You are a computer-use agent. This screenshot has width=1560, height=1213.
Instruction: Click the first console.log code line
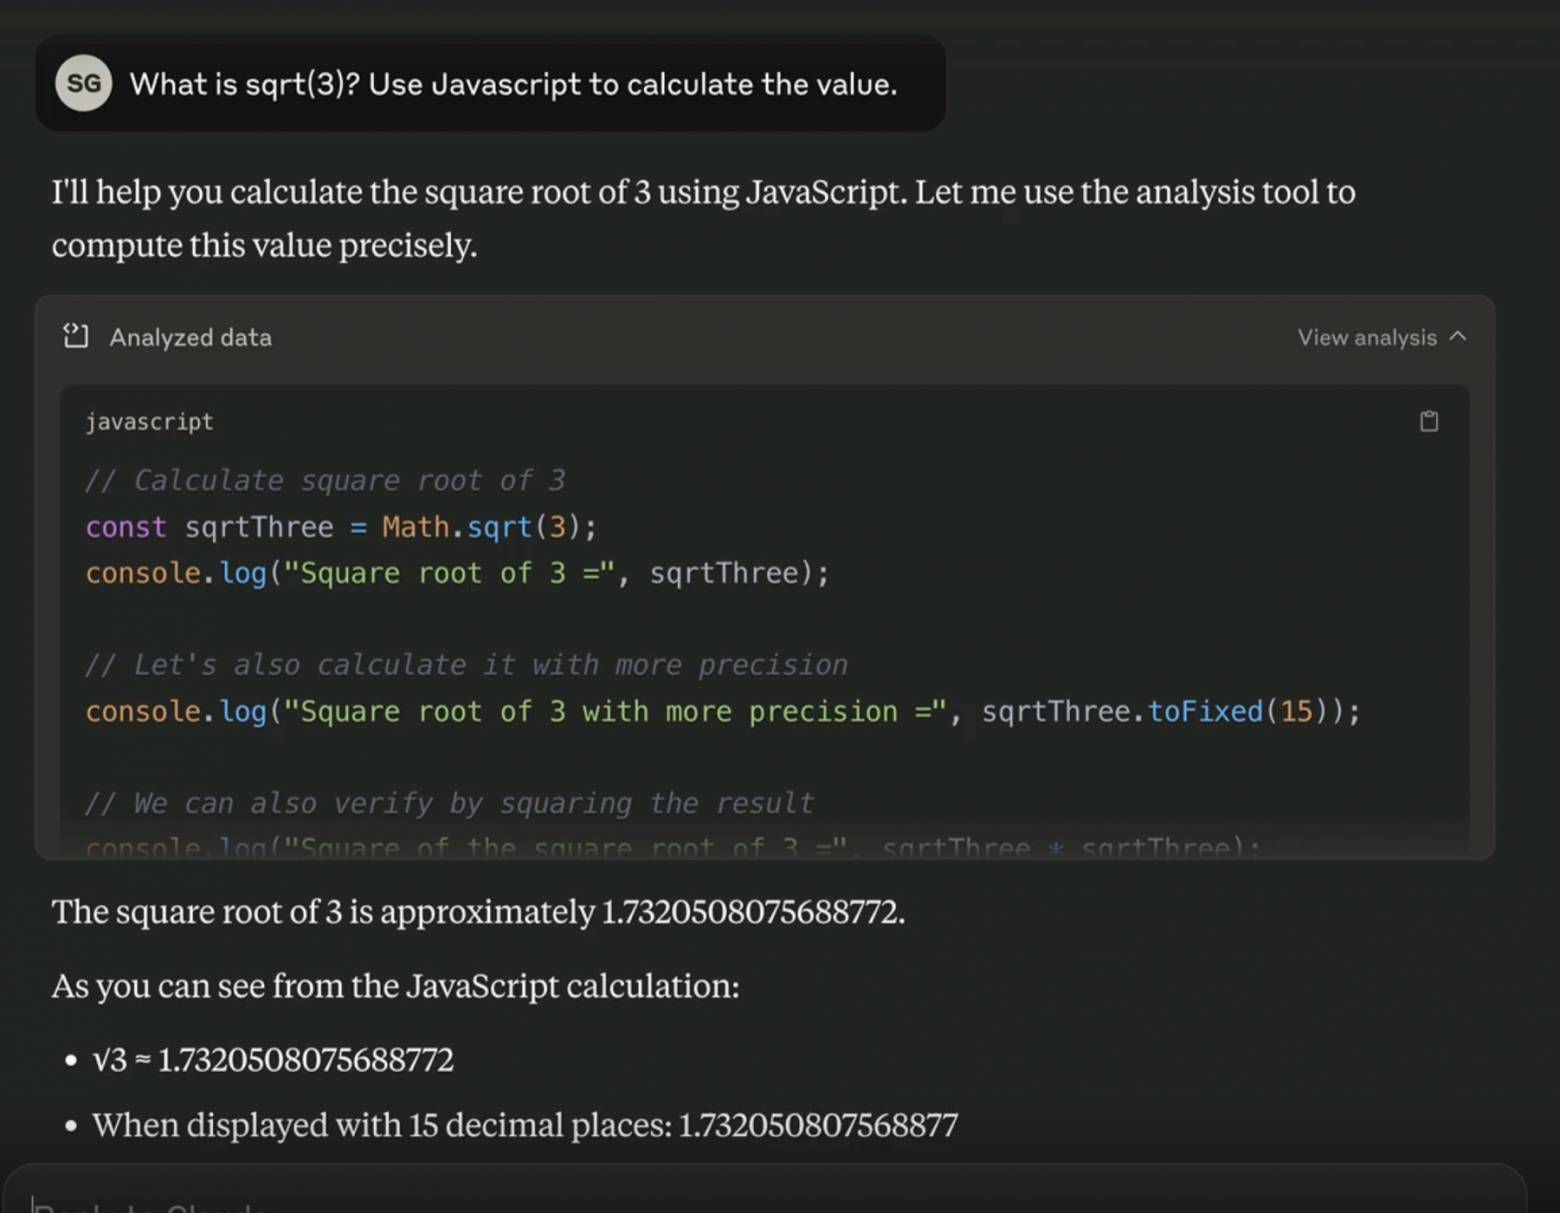point(457,573)
